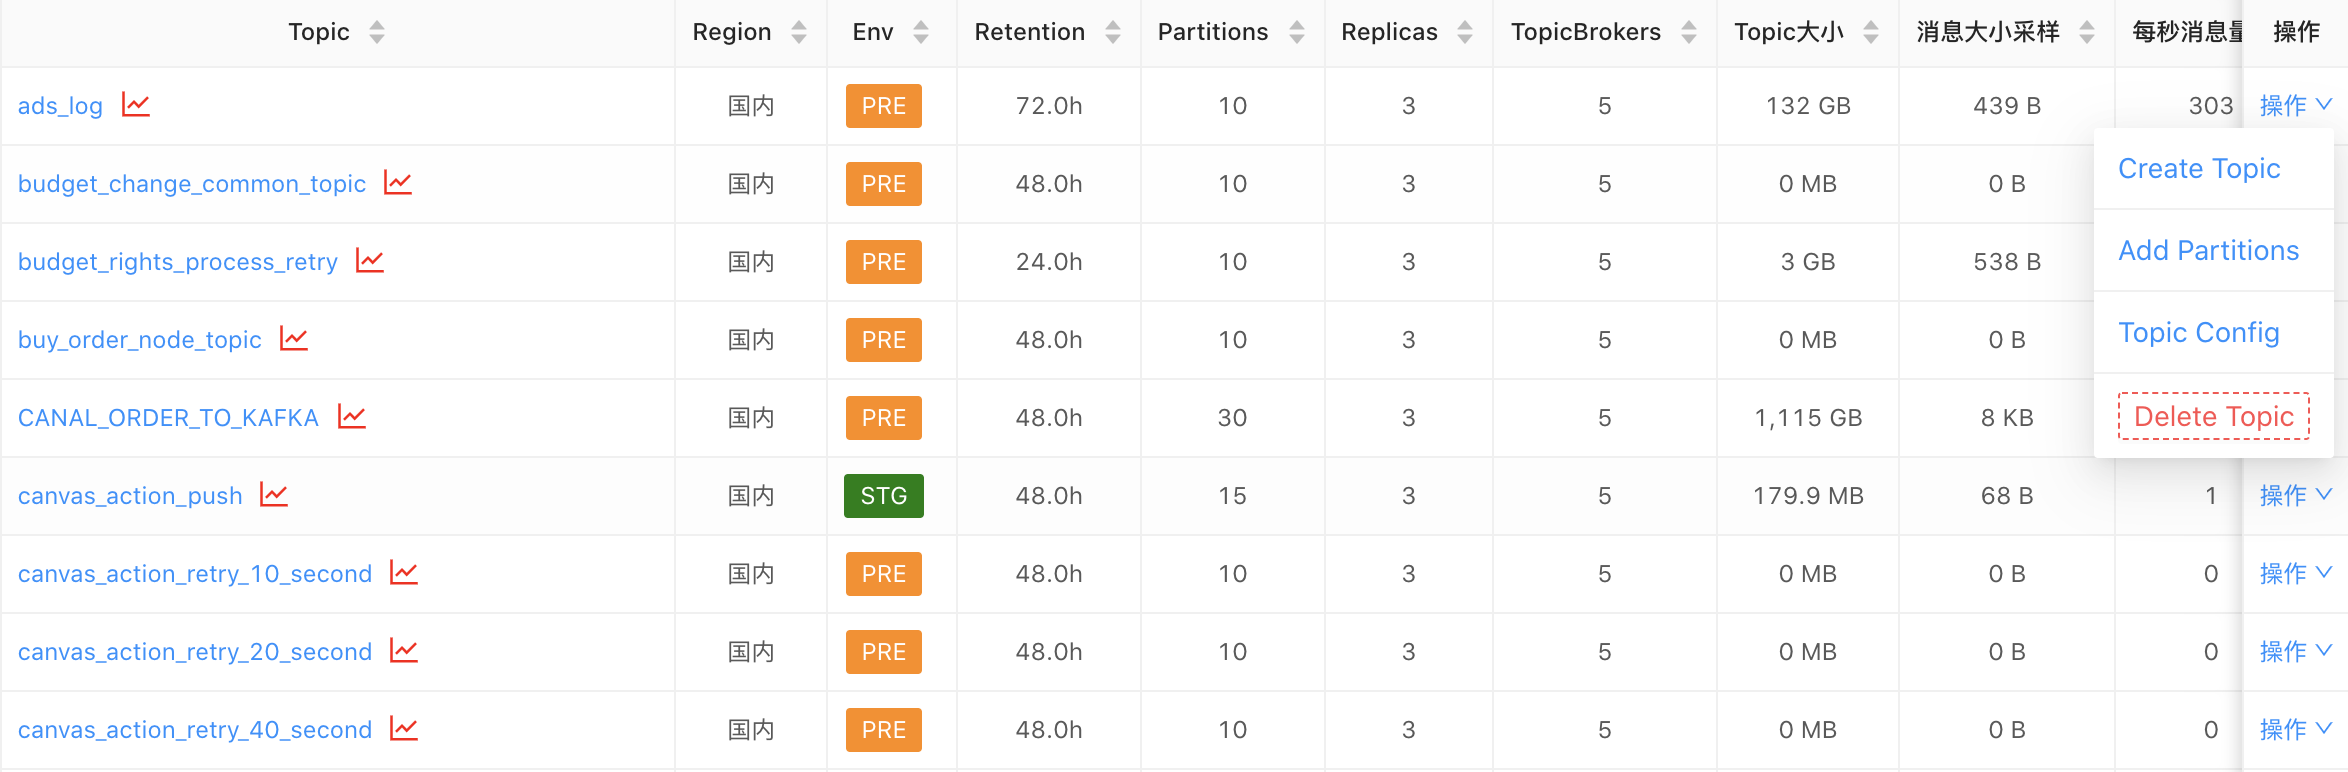
Task: Click chart icon next to buy_order_node_topic
Action: [x=294, y=339]
